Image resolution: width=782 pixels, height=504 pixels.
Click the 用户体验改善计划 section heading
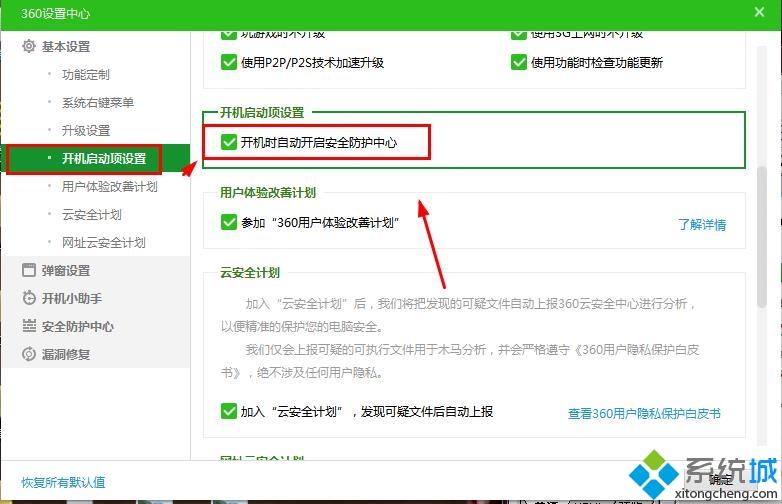268,192
